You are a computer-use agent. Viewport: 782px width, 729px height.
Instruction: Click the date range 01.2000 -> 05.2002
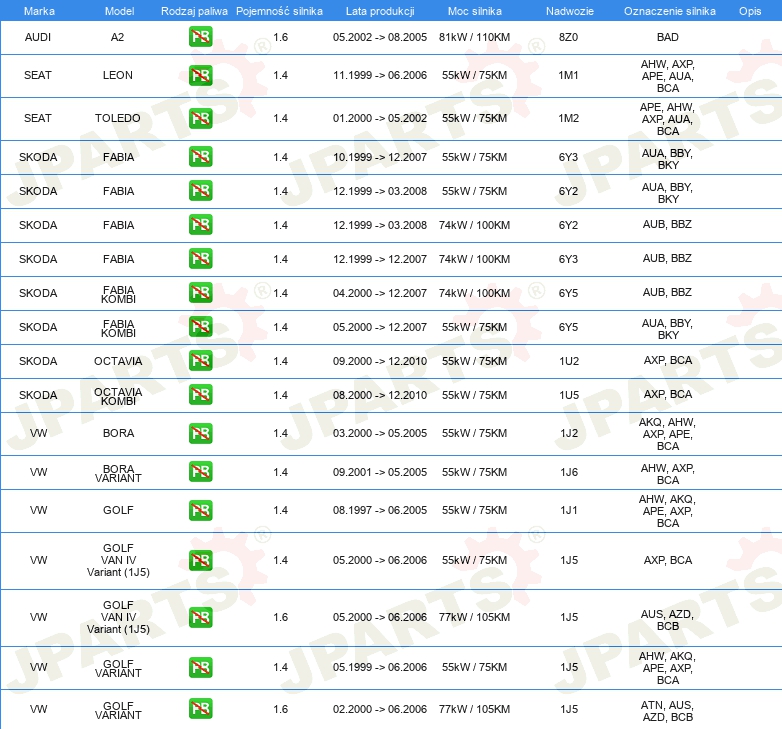380,118
